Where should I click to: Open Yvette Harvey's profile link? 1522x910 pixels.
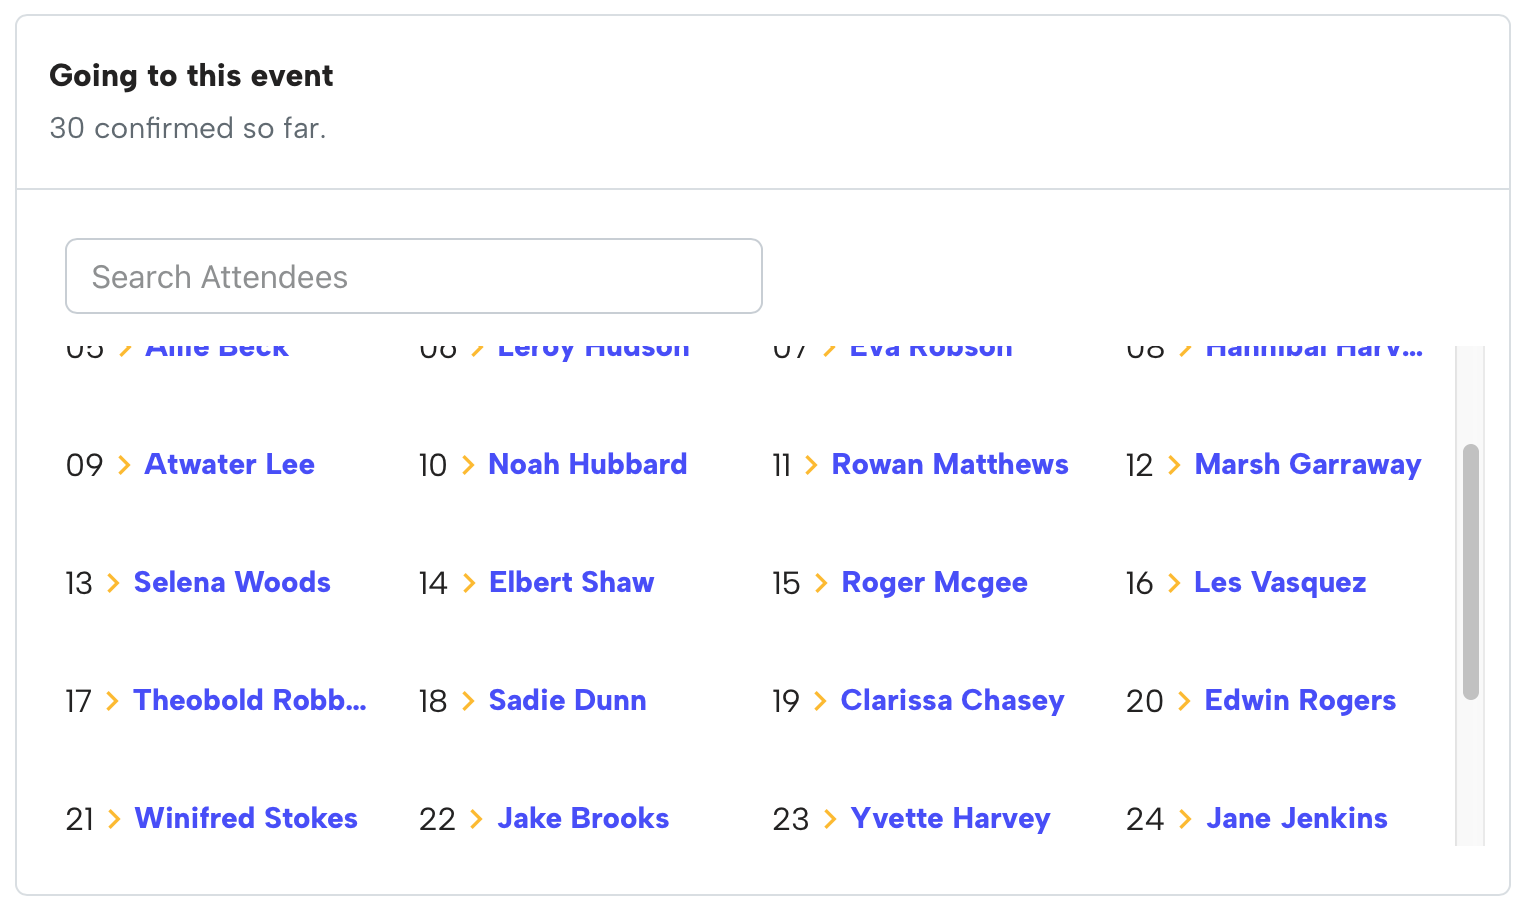pos(950,818)
